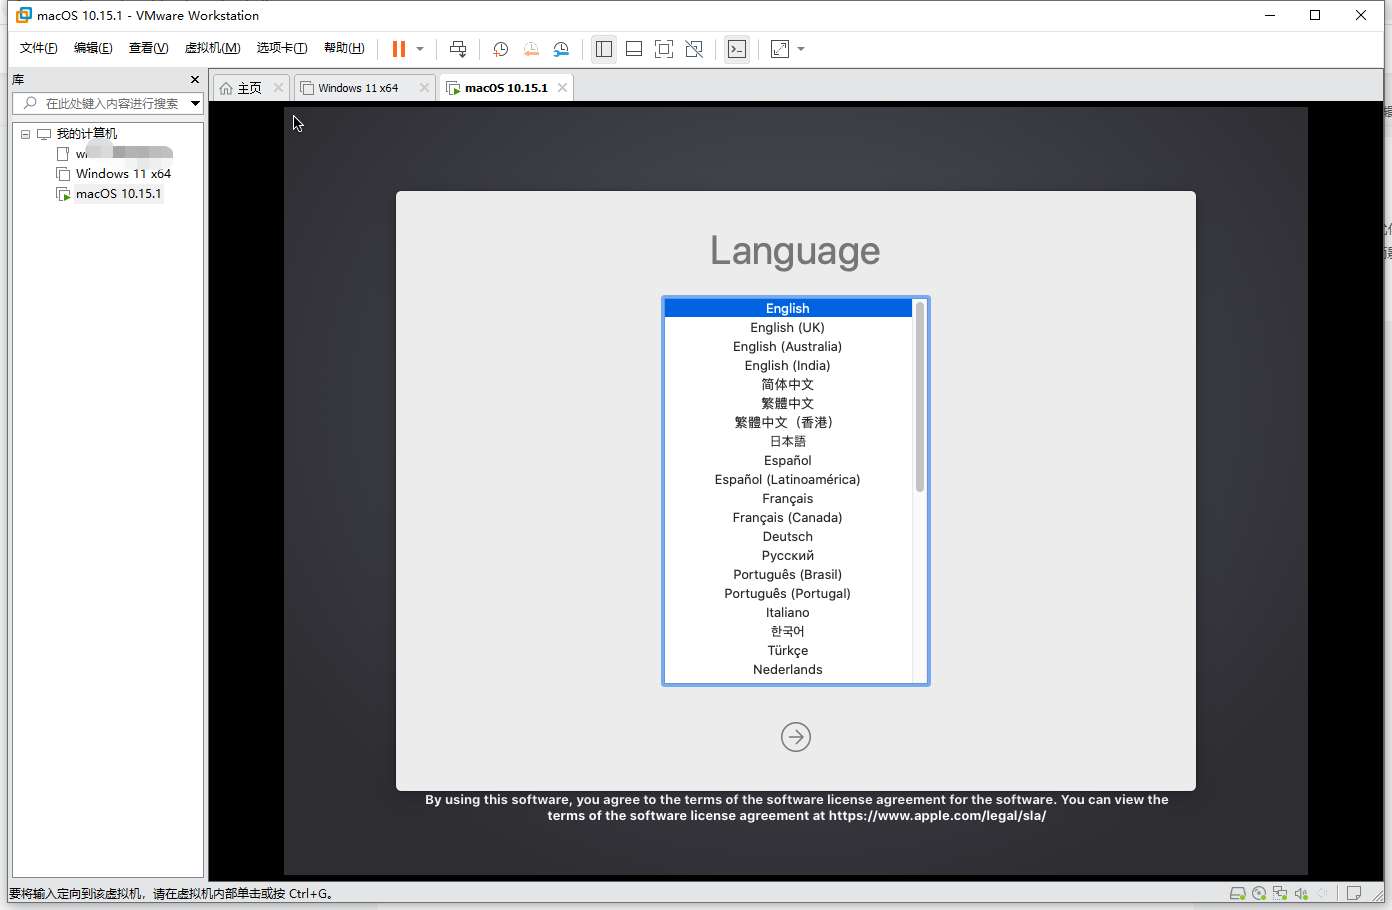Open the 虚拟机(M) menu
This screenshot has height=910, width=1392.
click(212, 48)
